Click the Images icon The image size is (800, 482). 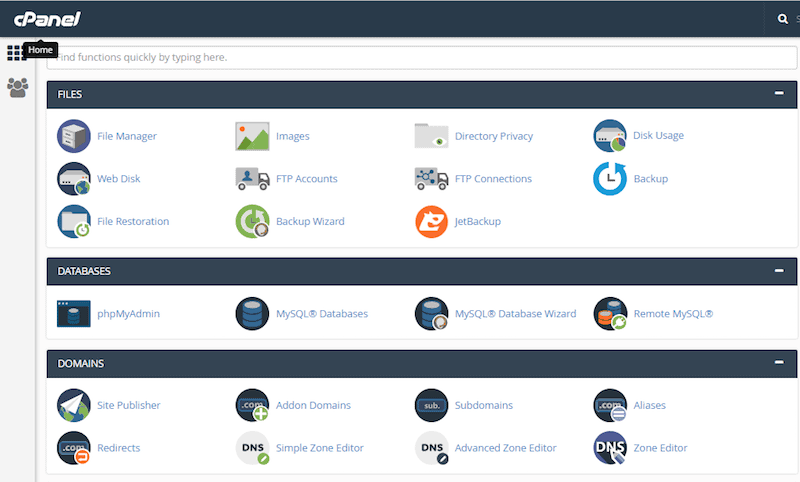tap(252, 136)
